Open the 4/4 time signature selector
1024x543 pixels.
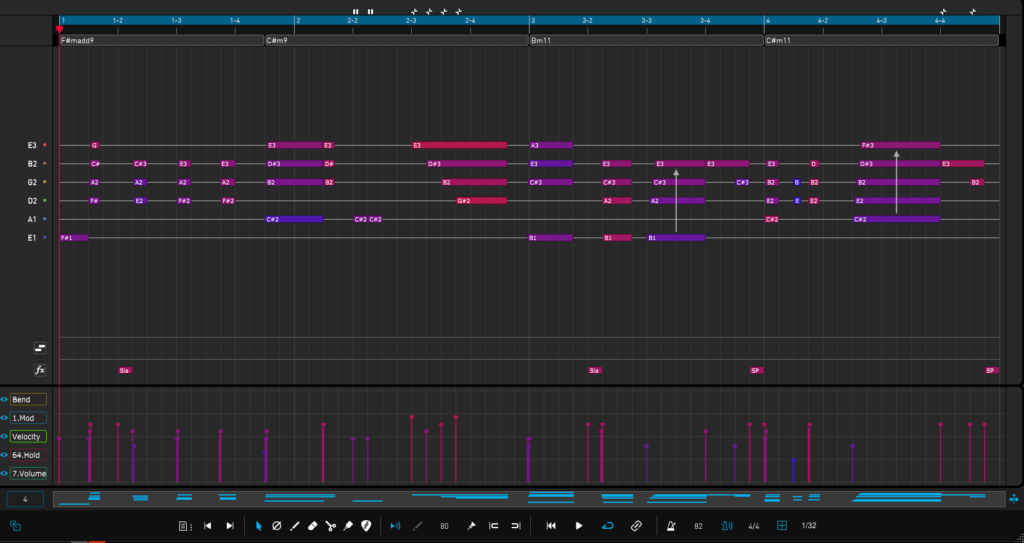(754, 526)
